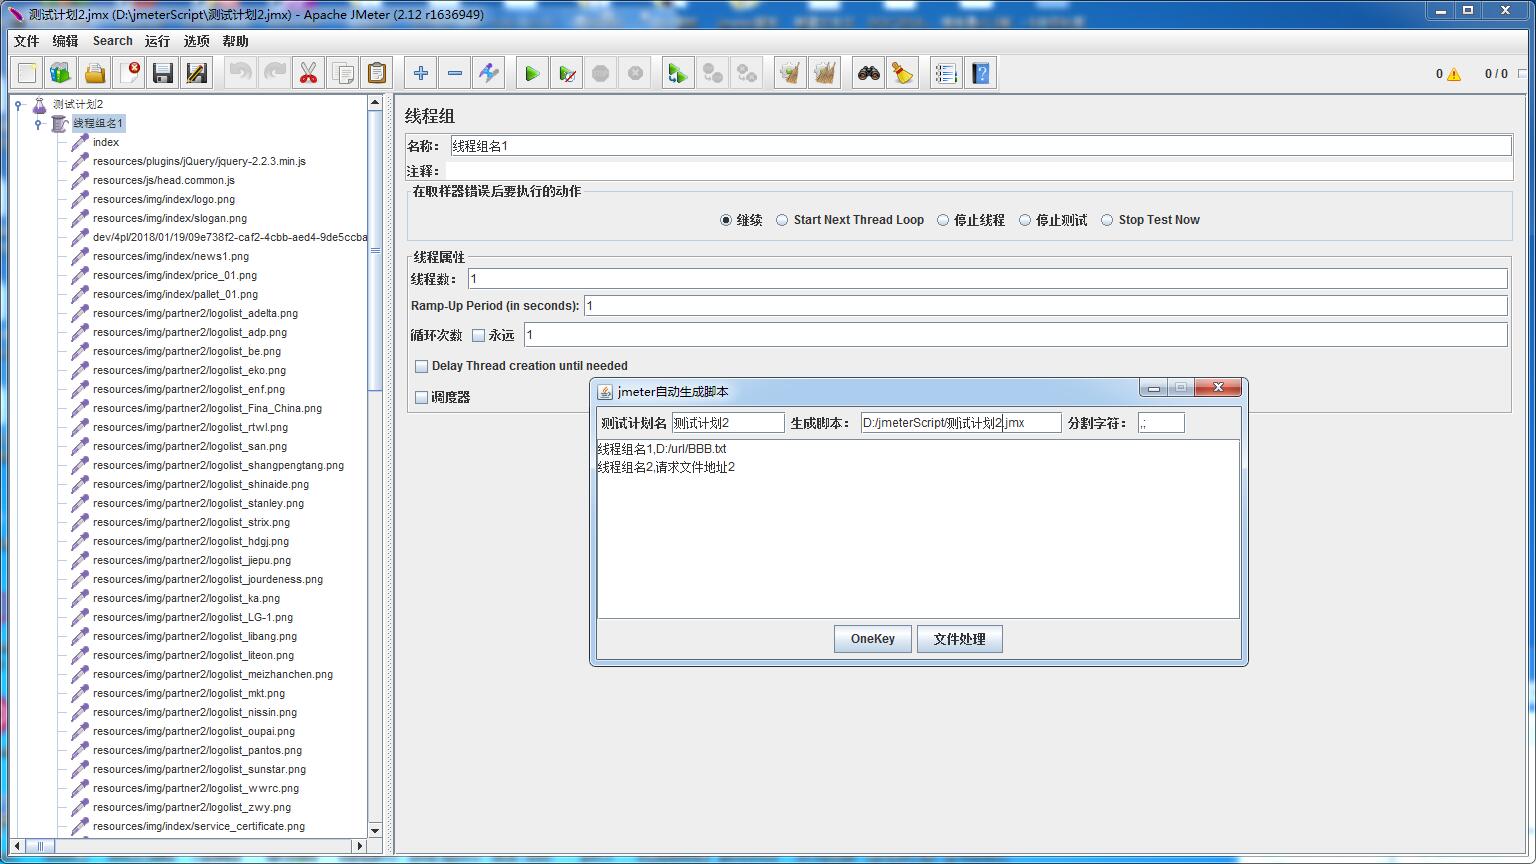The width and height of the screenshot is (1536, 864).
Task: Click the 生成脚本 path field
Action: pyautogui.click(x=961, y=423)
